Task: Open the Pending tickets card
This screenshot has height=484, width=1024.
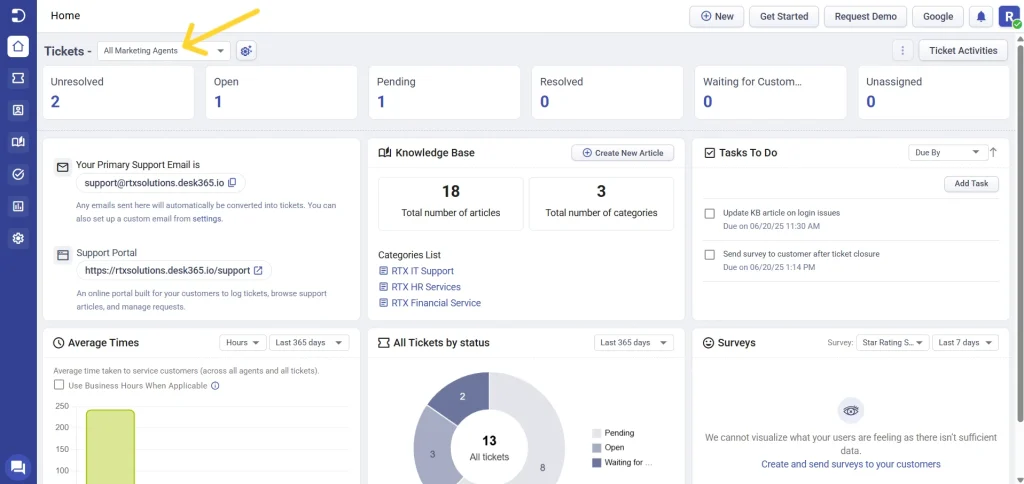Action: (444, 92)
